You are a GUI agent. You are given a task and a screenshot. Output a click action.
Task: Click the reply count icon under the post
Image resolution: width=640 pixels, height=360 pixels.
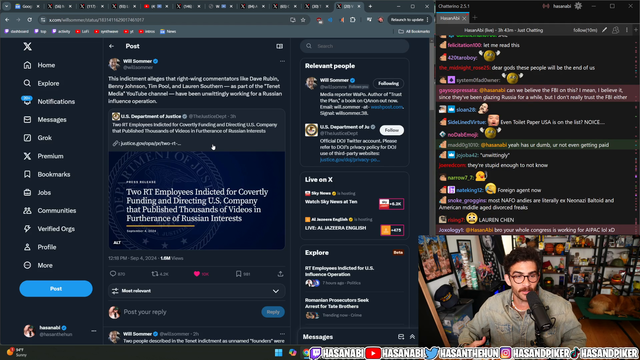[x=113, y=274]
